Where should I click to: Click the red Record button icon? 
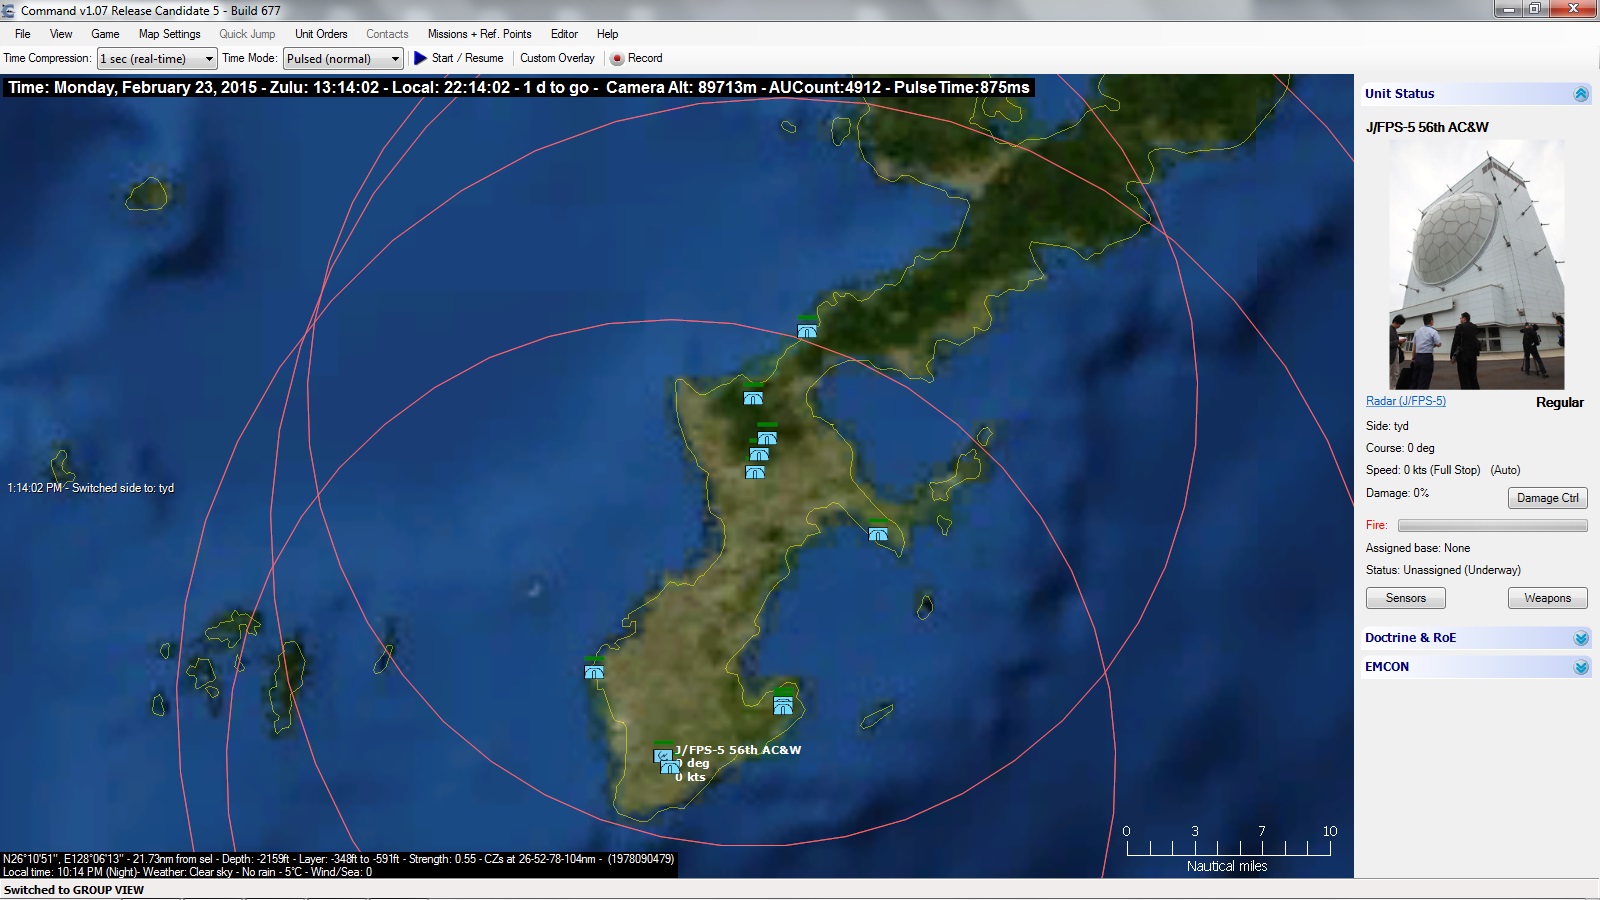(x=617, y=58)
